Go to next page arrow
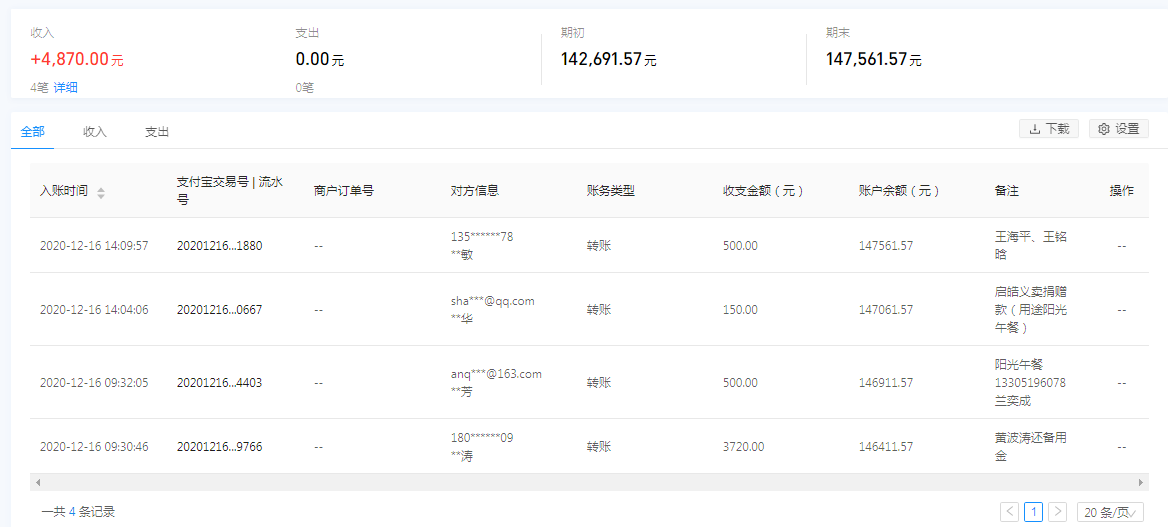Viewport: 1168px width, 527px height. click(x=1058, y=512)
